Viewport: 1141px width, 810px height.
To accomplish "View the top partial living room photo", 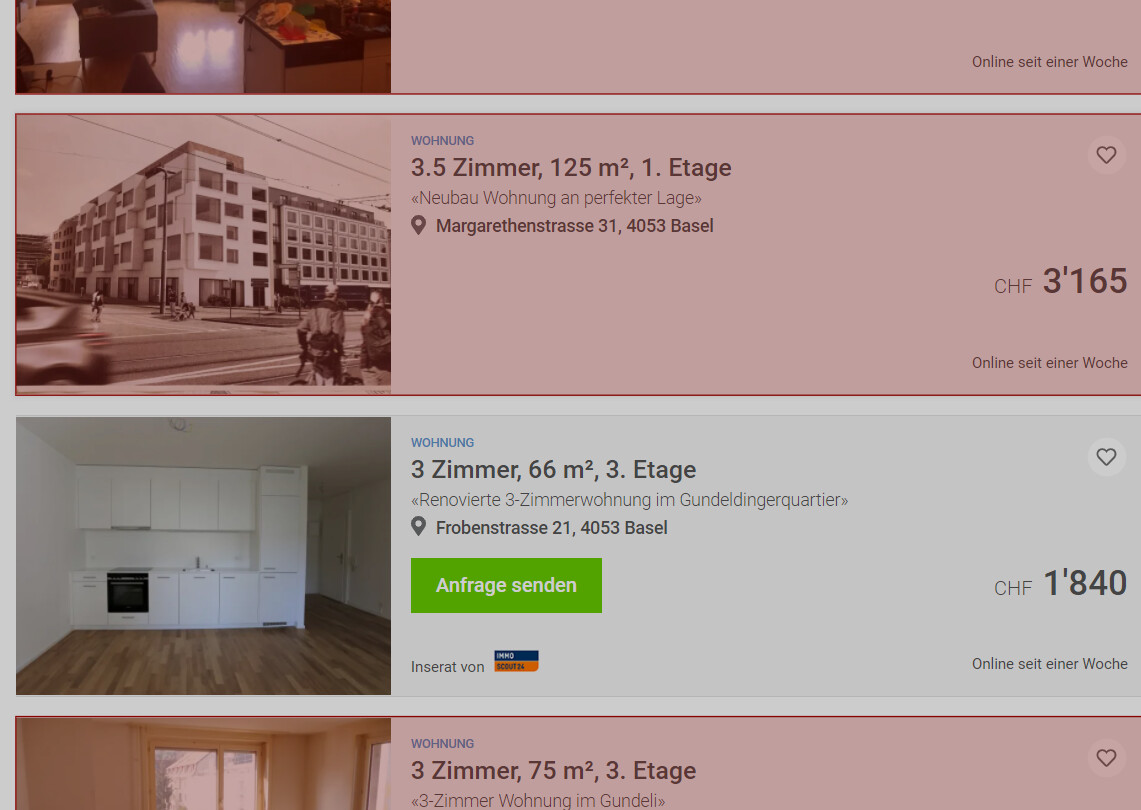I will click(204, 47).
